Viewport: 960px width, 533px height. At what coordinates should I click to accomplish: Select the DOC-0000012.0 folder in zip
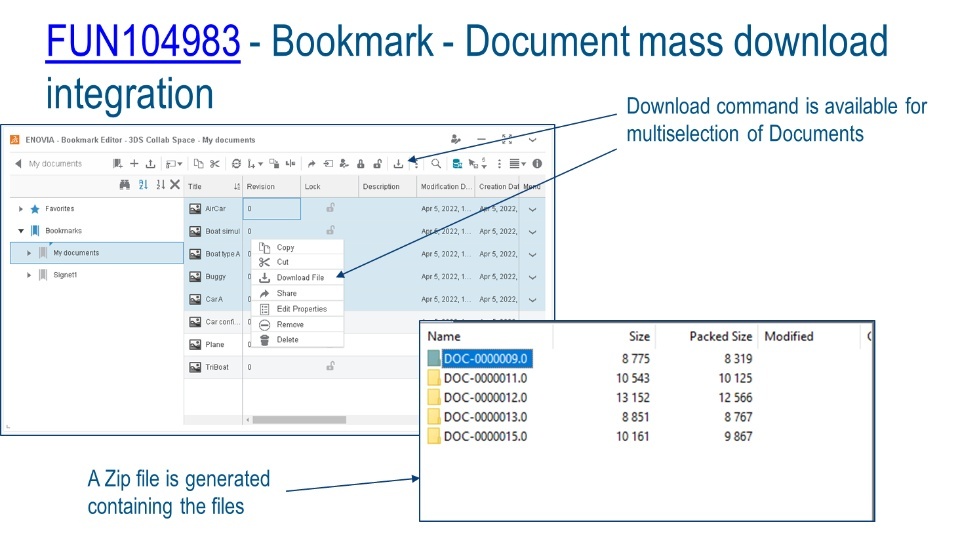point(478,398)
